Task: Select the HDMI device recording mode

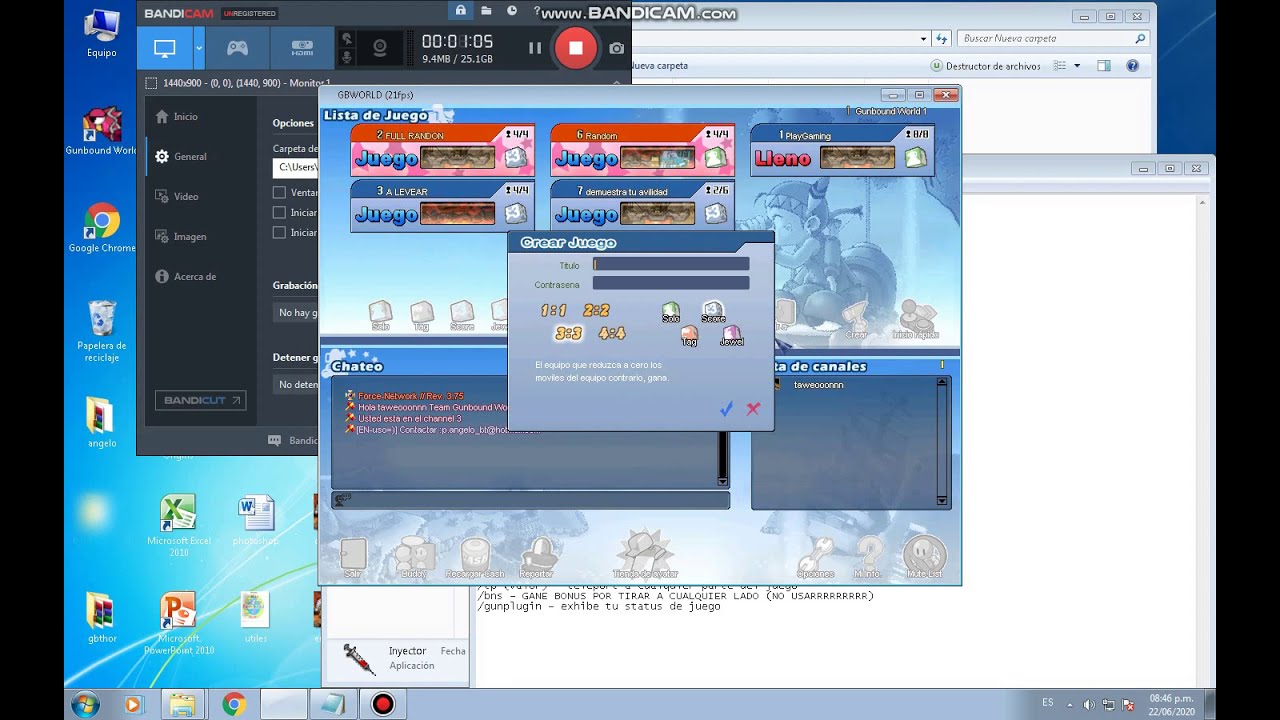Action: pyautogui.click(x=302, y=48)
